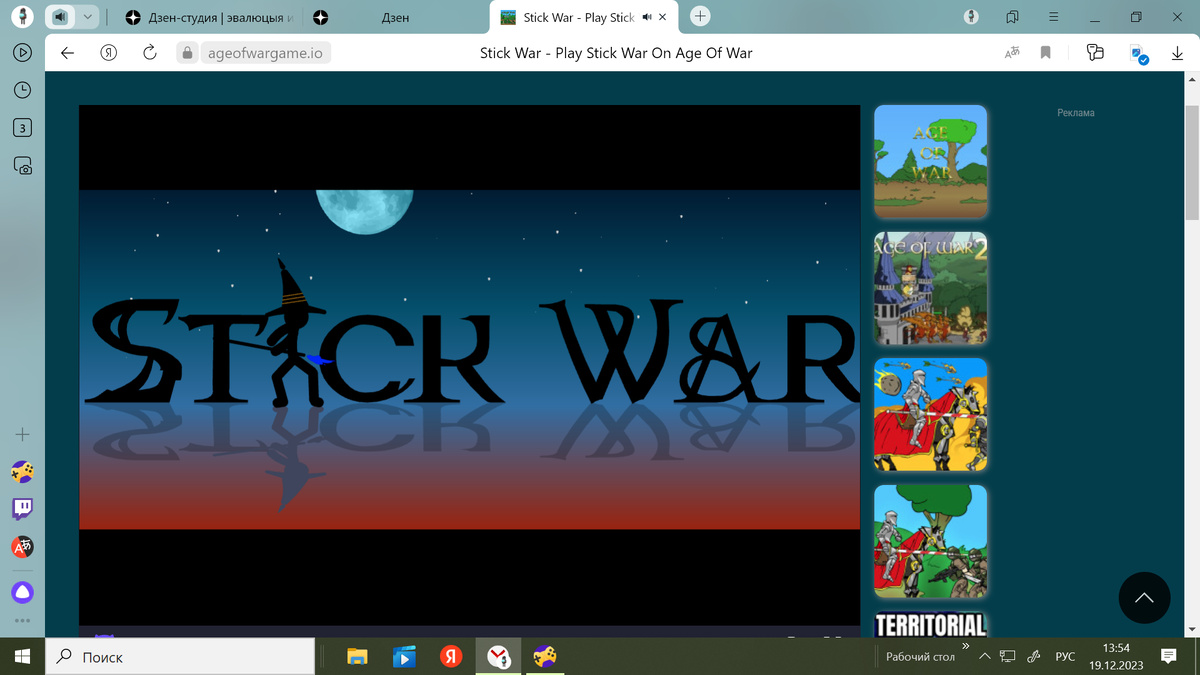Take a screenshot via the sidebar camera icon

pos(22,166)
